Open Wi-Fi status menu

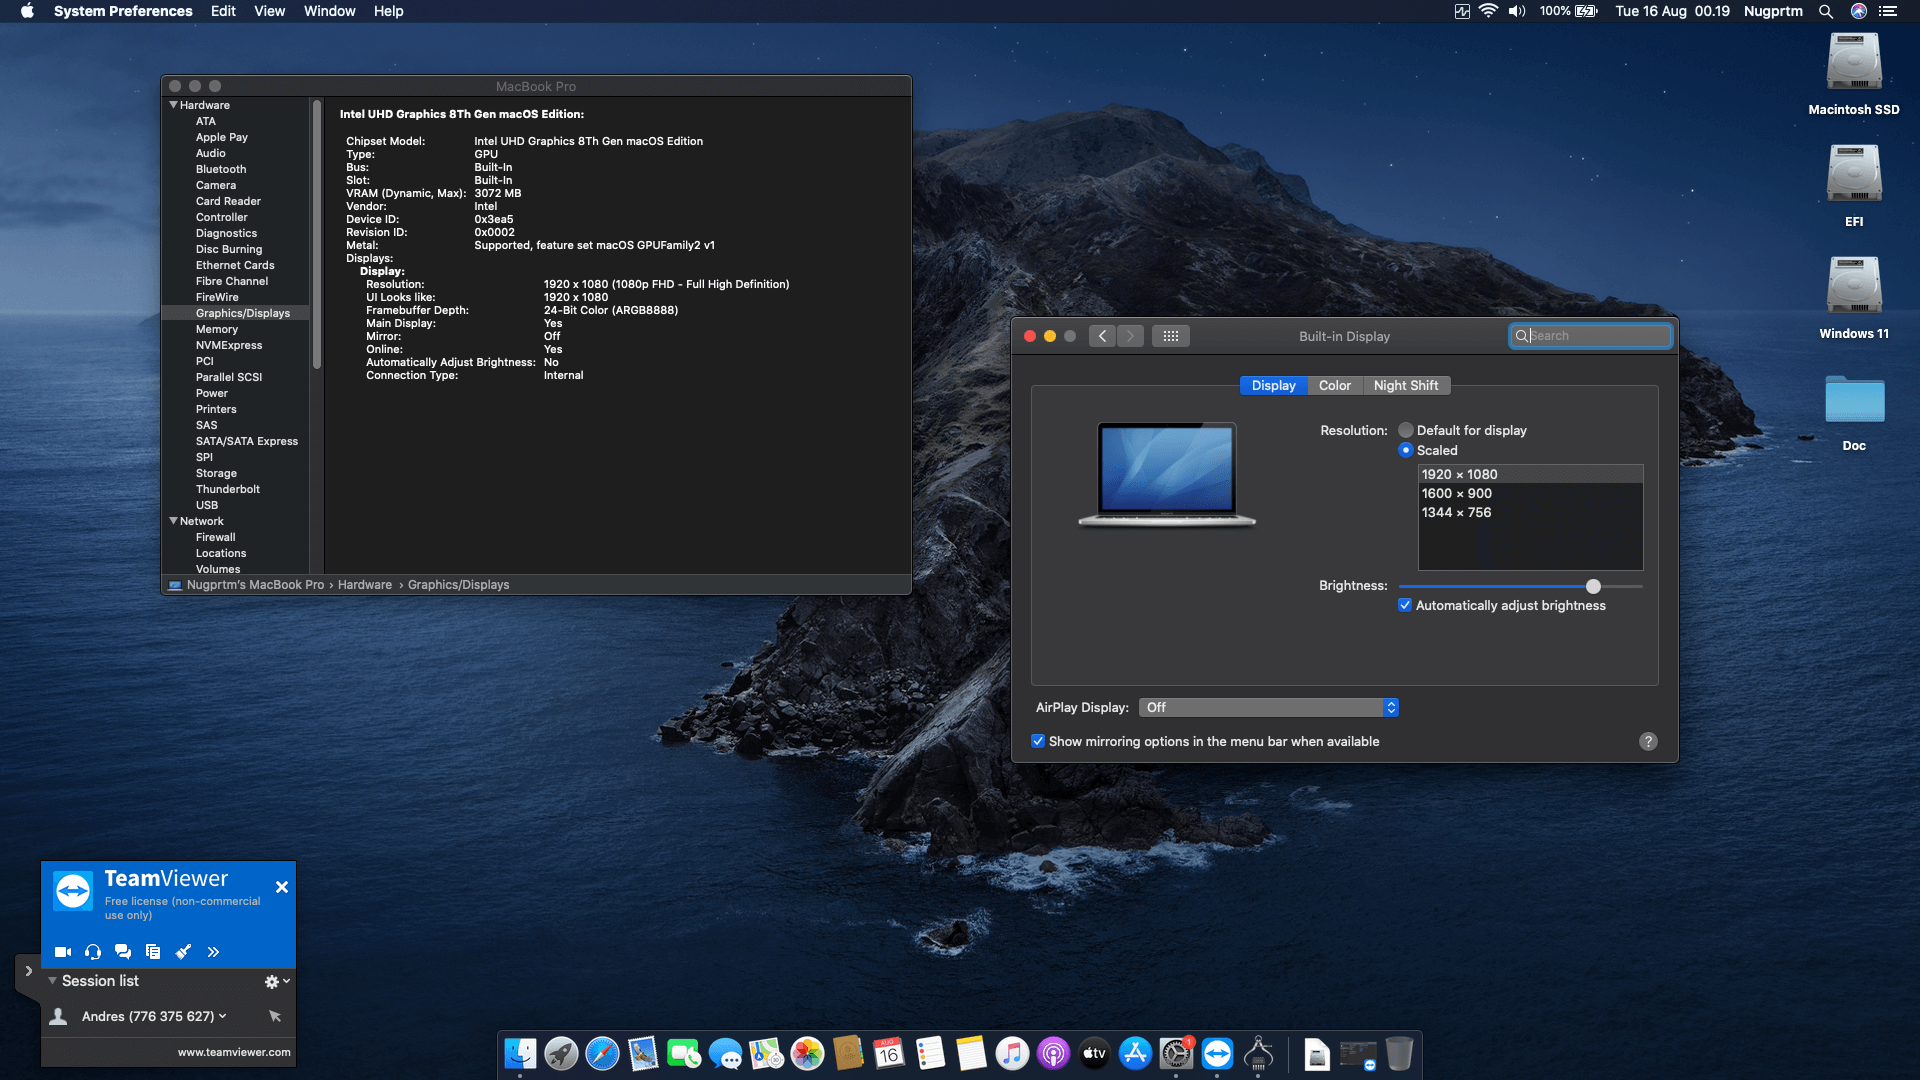pos(1488,11)
